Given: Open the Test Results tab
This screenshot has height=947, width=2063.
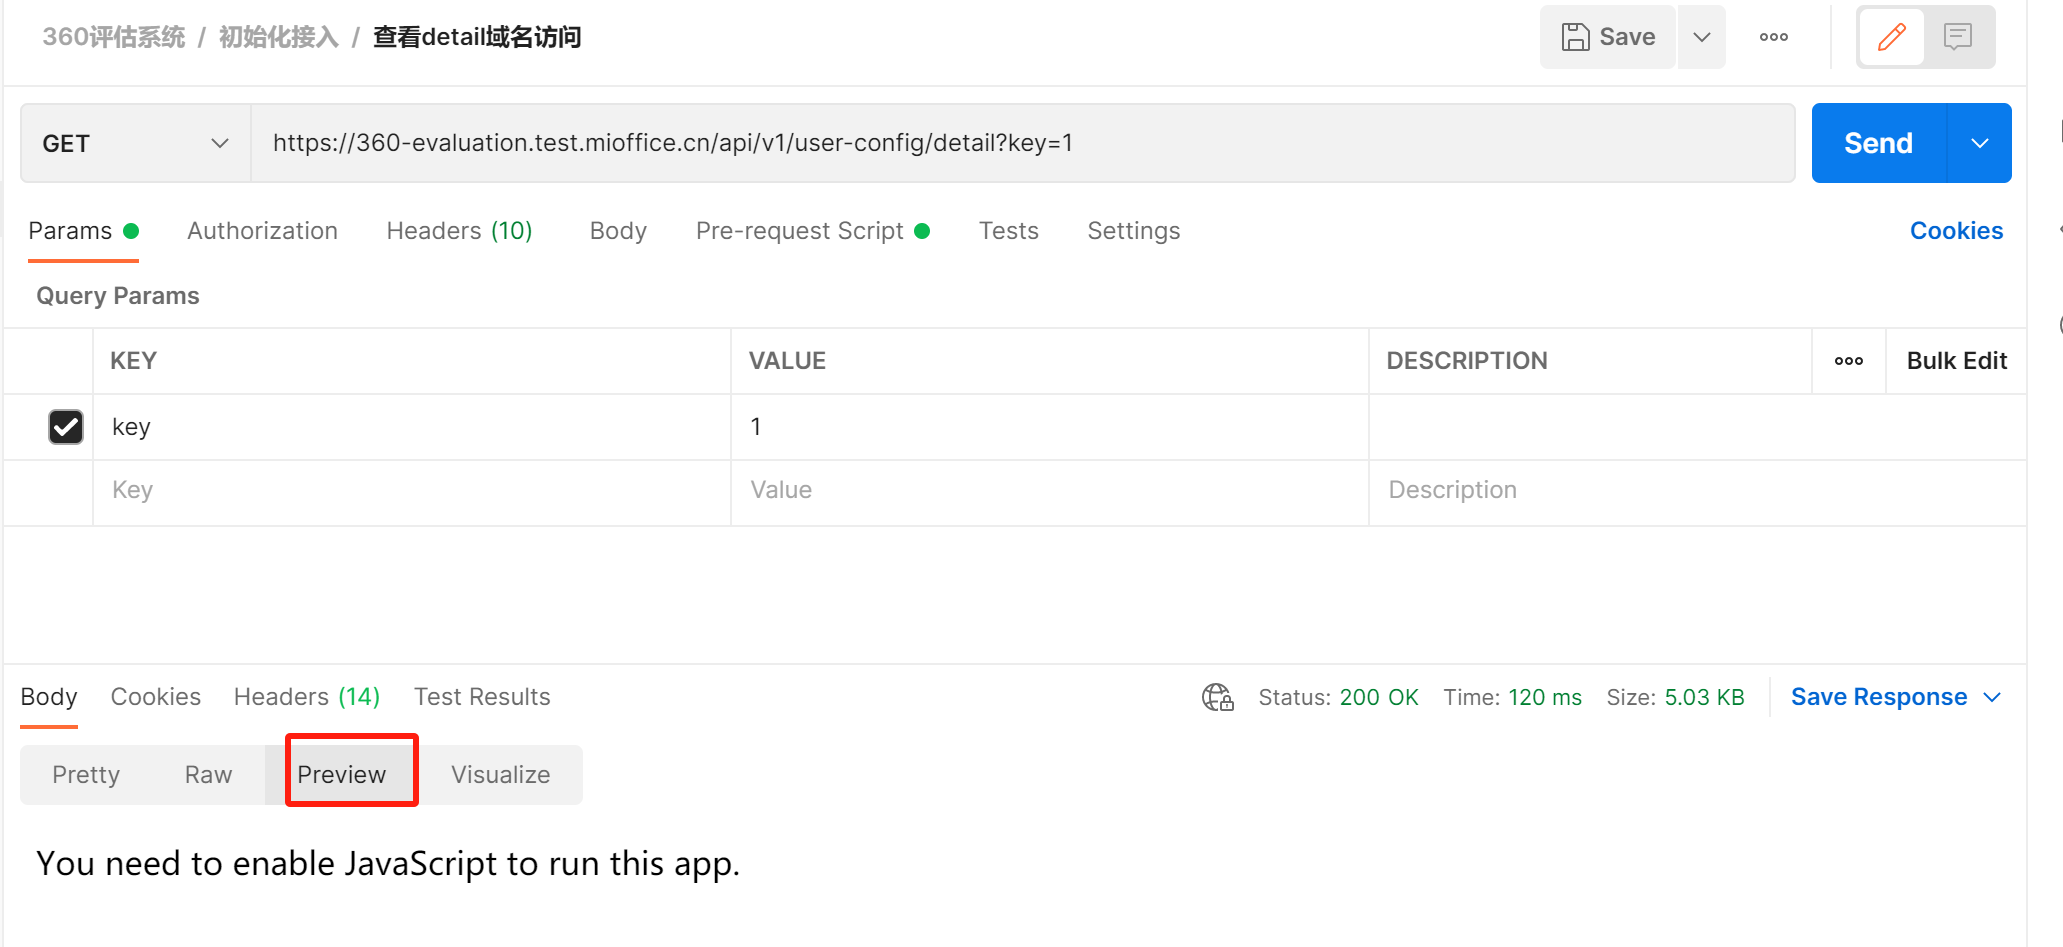Looking at the screenshot, I should 482,697.
